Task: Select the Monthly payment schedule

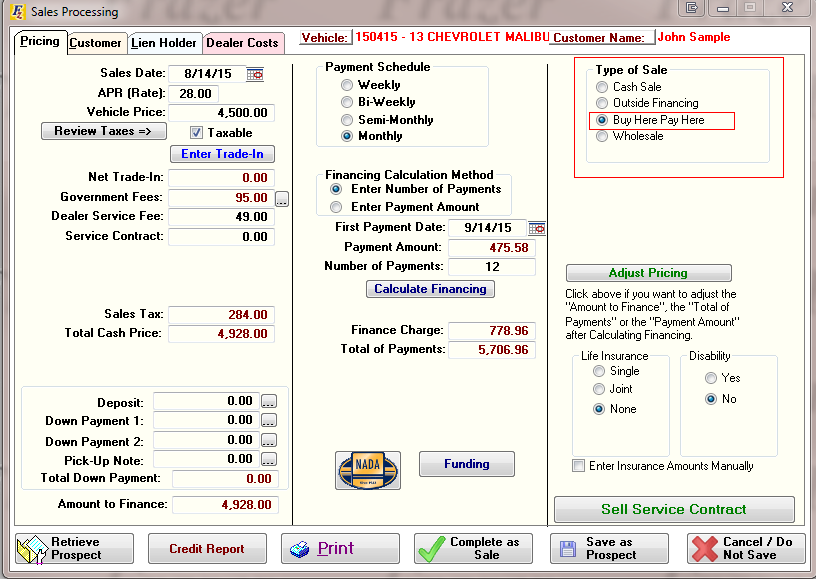Action: tap(347, 136)
